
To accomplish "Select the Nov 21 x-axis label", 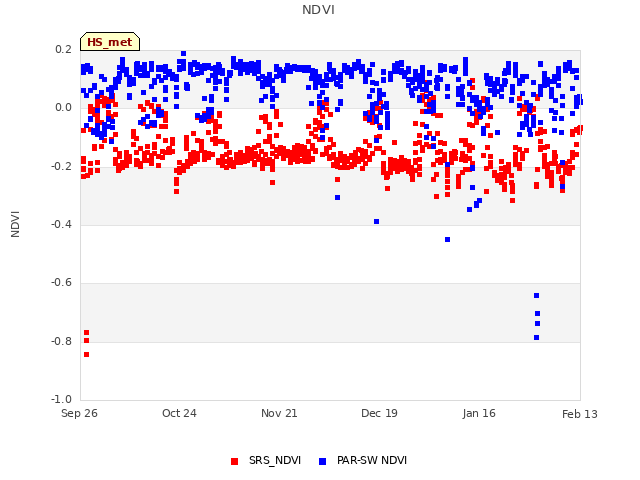I will (279, 413).
